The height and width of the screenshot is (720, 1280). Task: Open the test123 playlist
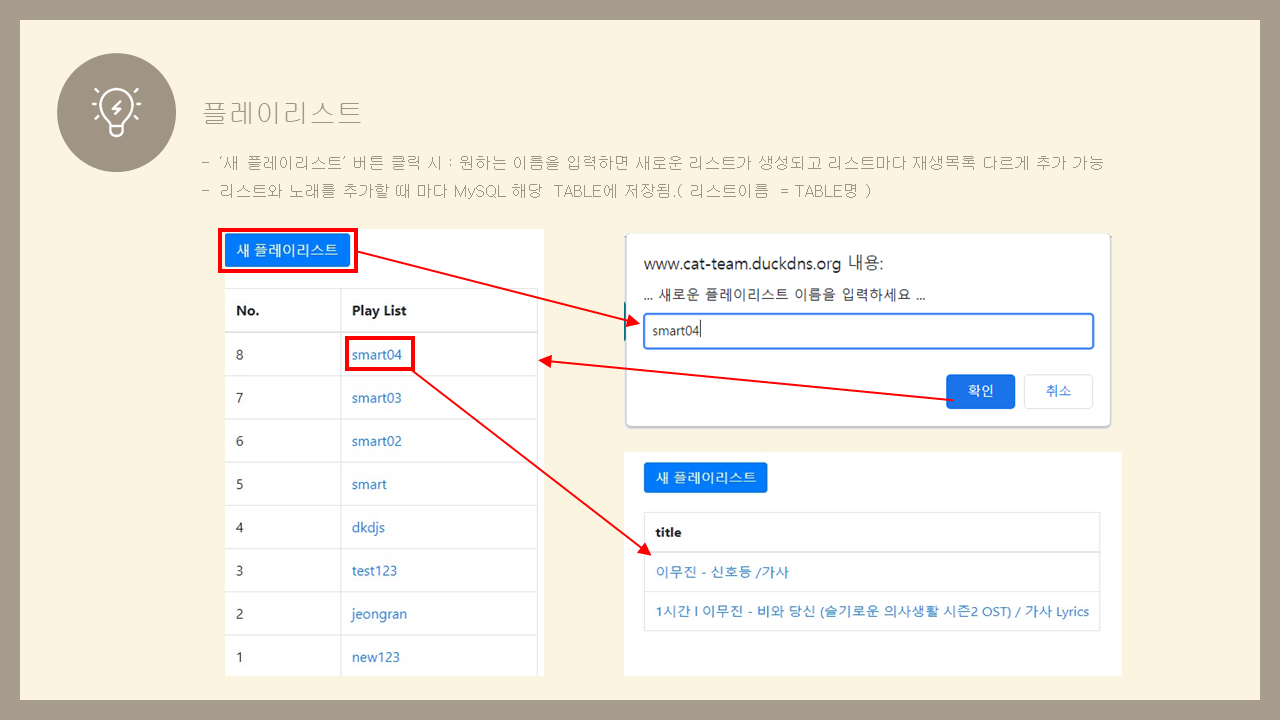click(x=374, y=570)
